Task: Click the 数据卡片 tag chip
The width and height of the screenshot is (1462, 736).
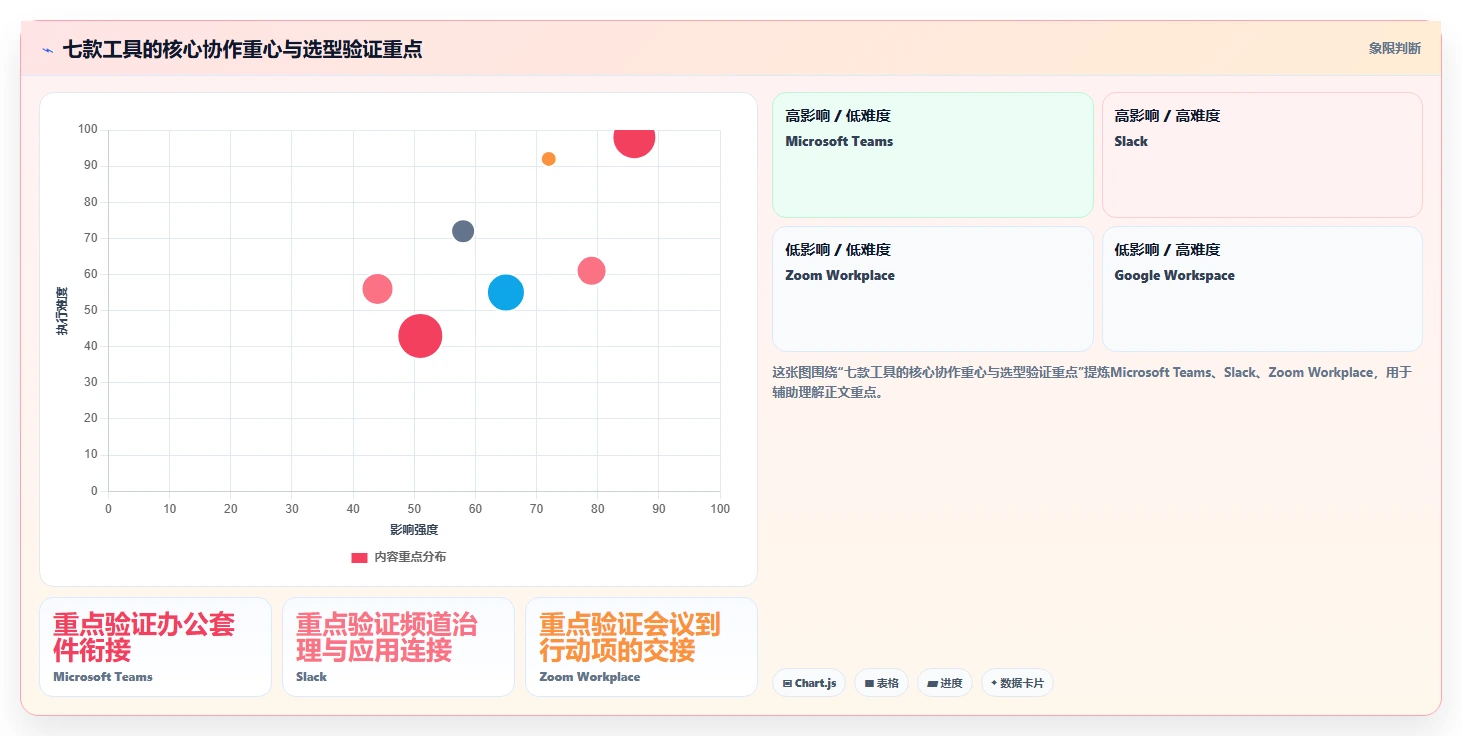Action: pos(1017,683)
